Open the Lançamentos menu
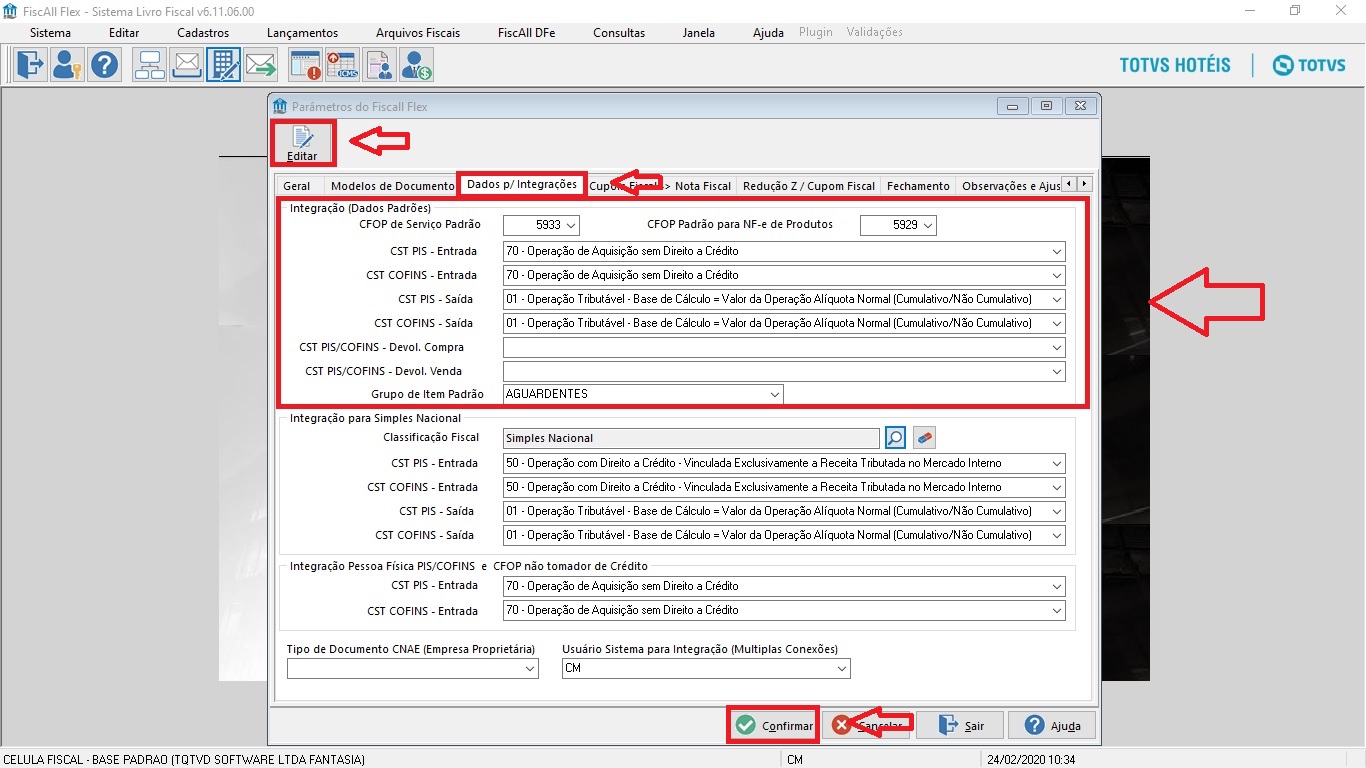Image resolution: width=1366 pixels, height=768 pixels. point(303,33)
